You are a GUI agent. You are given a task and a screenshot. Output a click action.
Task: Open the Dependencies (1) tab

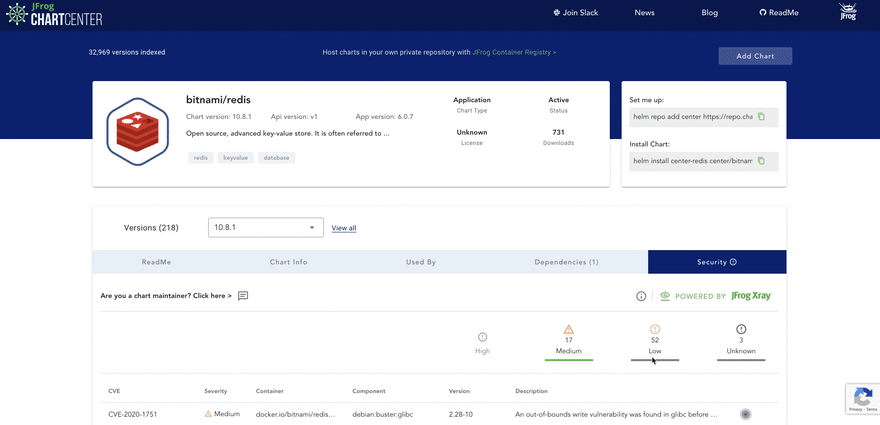(566, 262)
